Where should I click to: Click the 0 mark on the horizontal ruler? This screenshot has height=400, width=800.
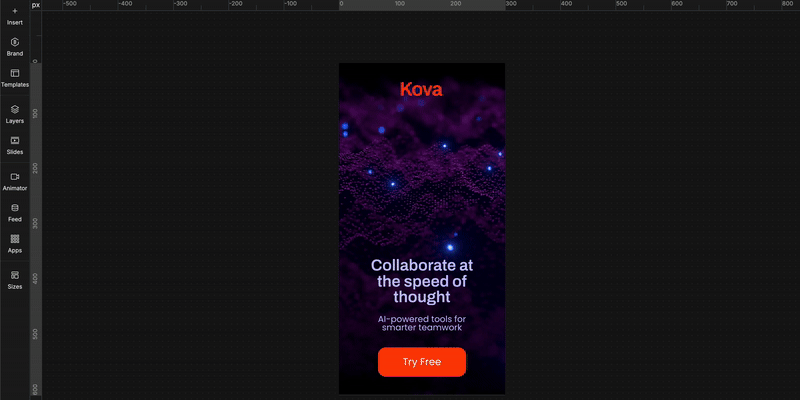click(341, 5)
